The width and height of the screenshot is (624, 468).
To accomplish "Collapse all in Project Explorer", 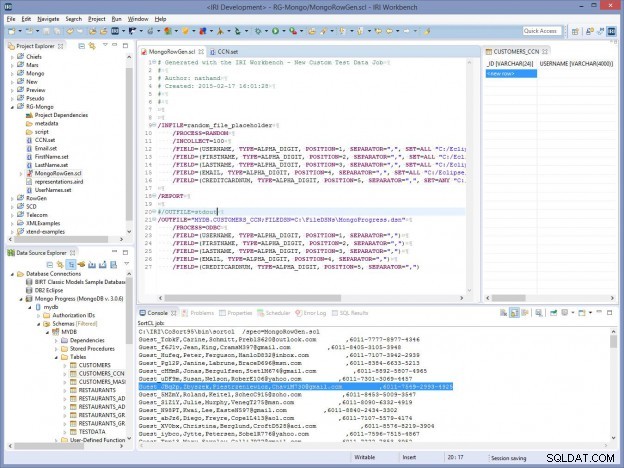I will tap(82, 46).
